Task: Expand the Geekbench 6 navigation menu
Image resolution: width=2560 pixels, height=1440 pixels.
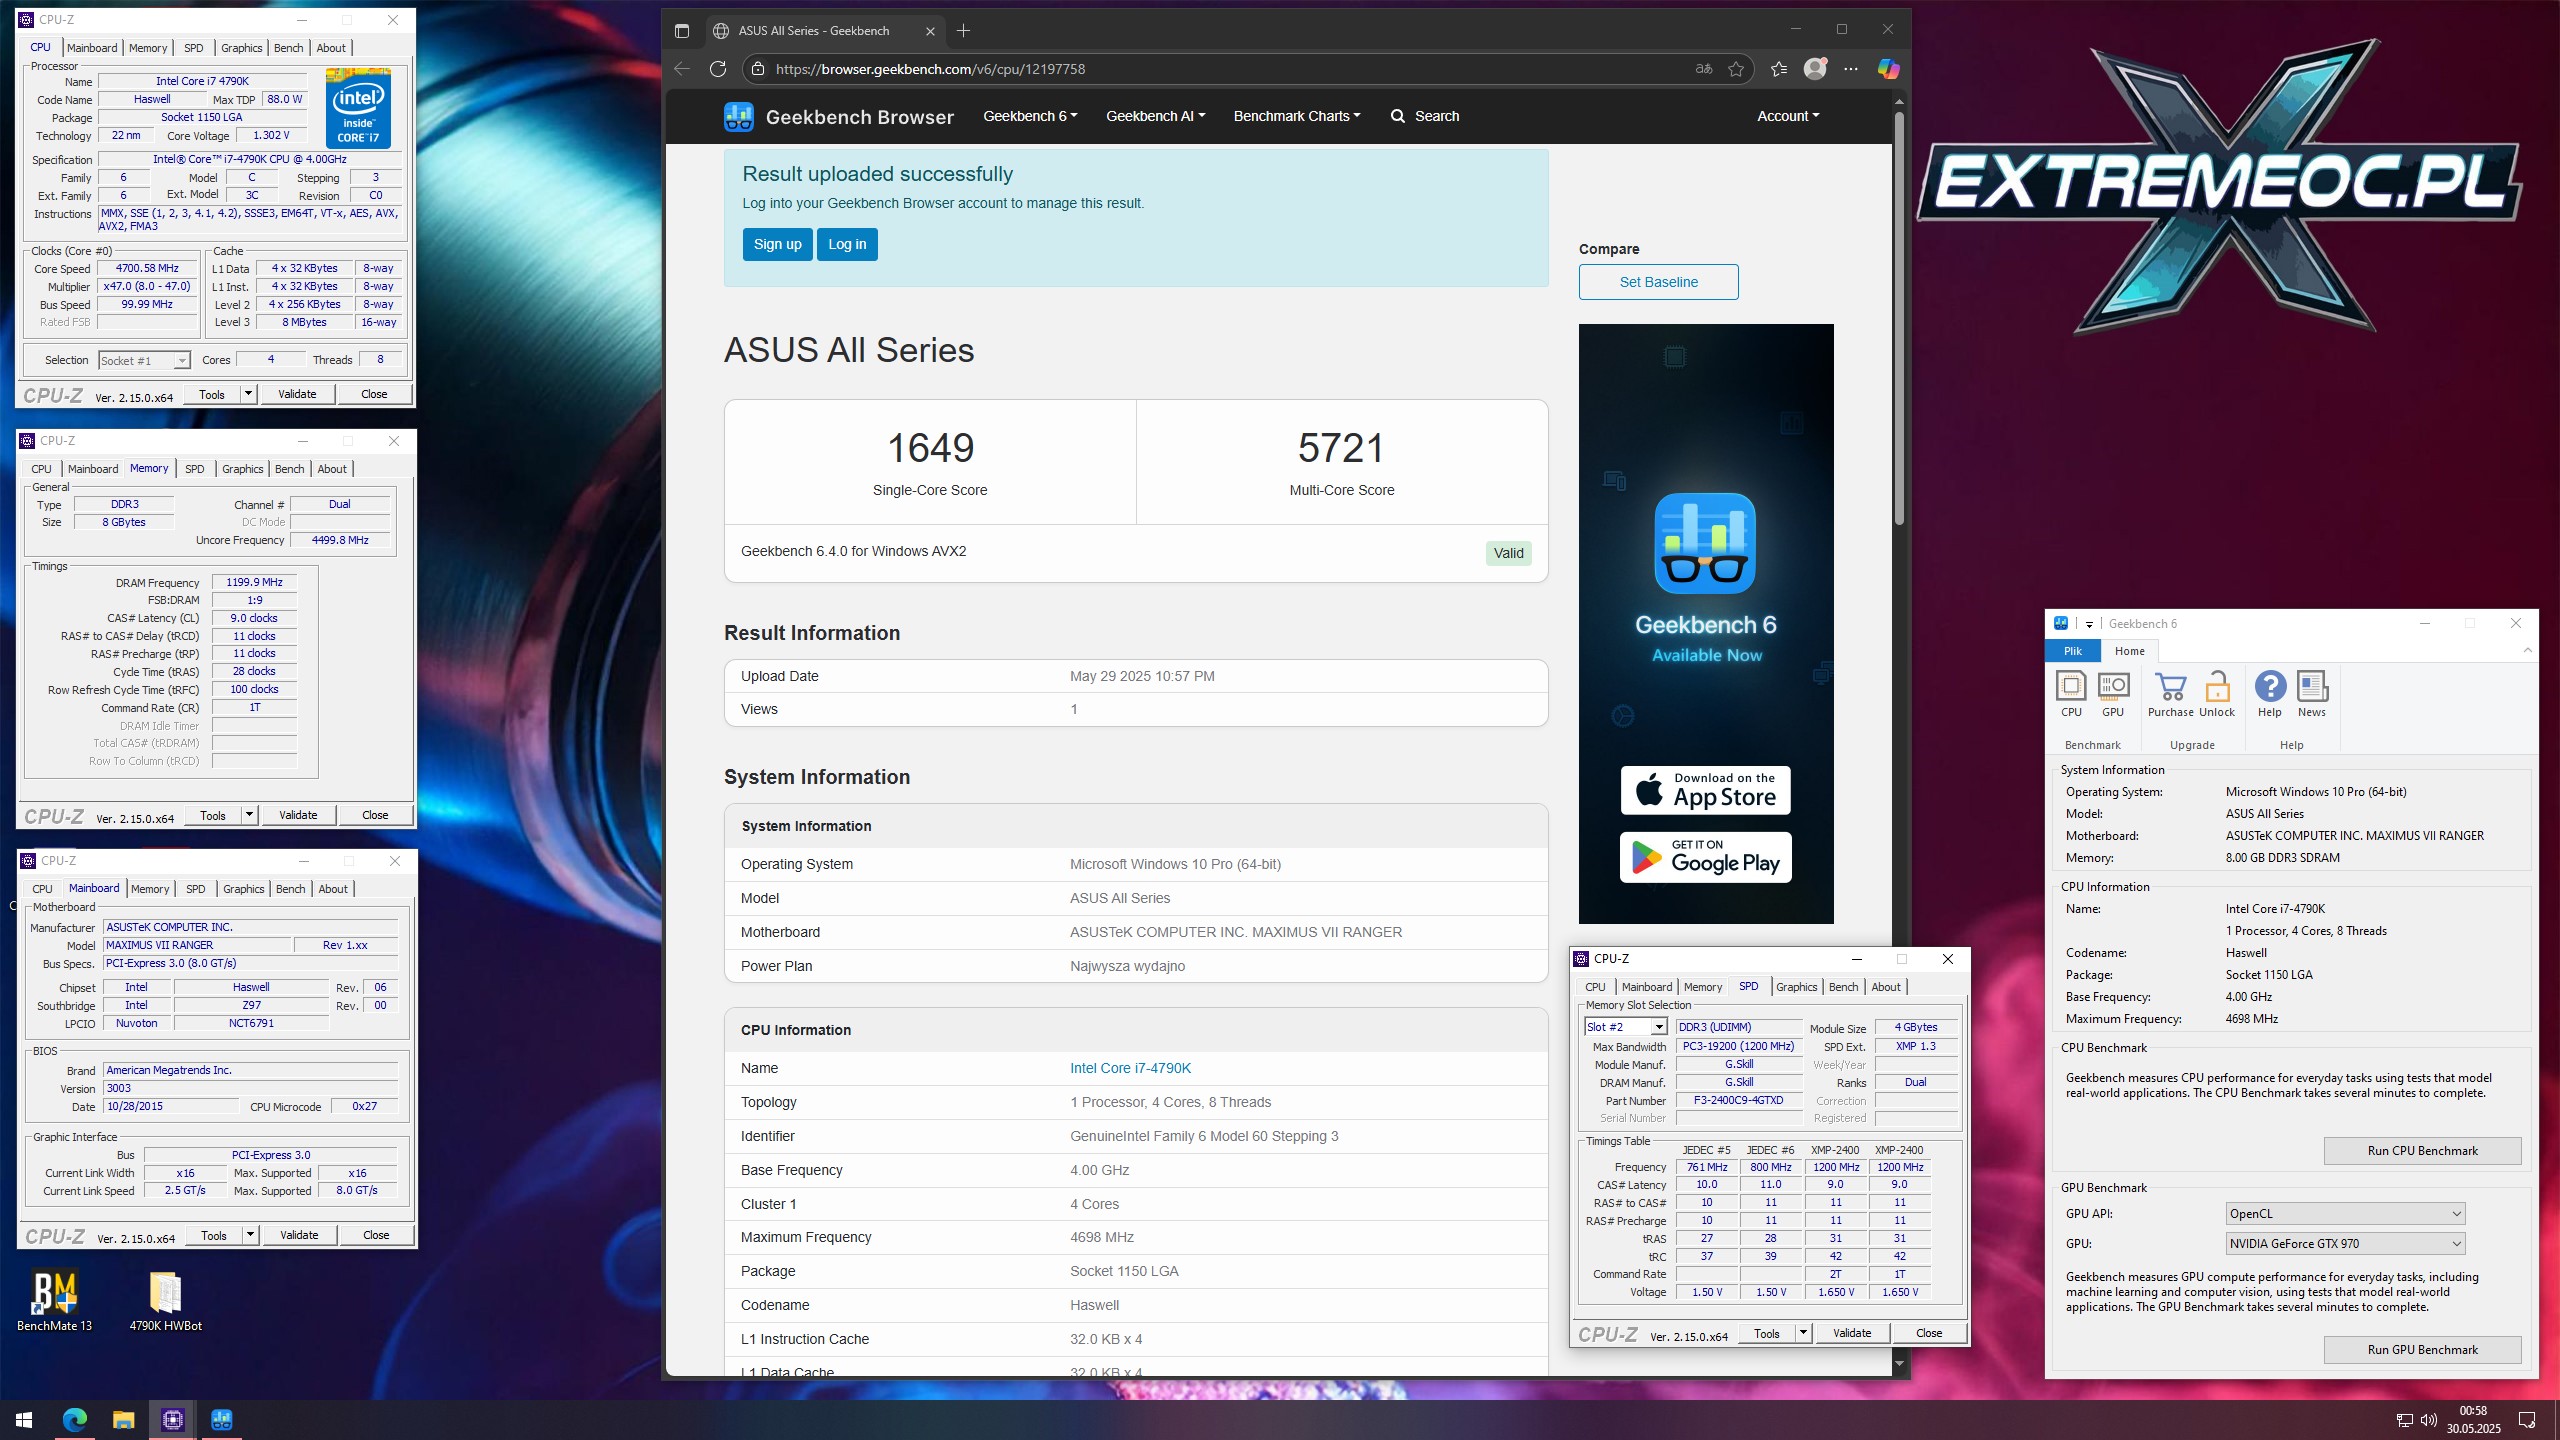Action: pyautogui.click(x=1030, y=116)
